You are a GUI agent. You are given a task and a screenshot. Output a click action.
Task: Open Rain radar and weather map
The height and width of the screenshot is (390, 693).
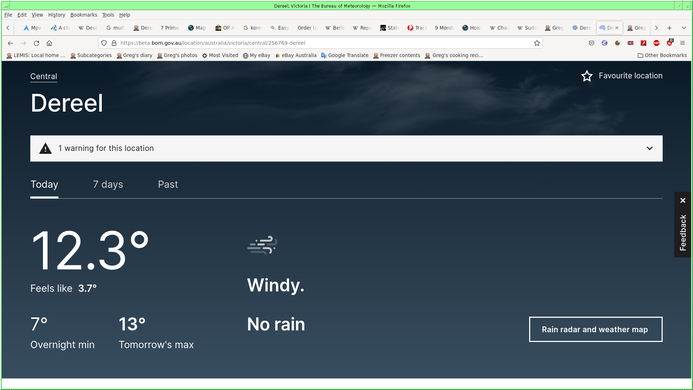(x=595, y=329)
